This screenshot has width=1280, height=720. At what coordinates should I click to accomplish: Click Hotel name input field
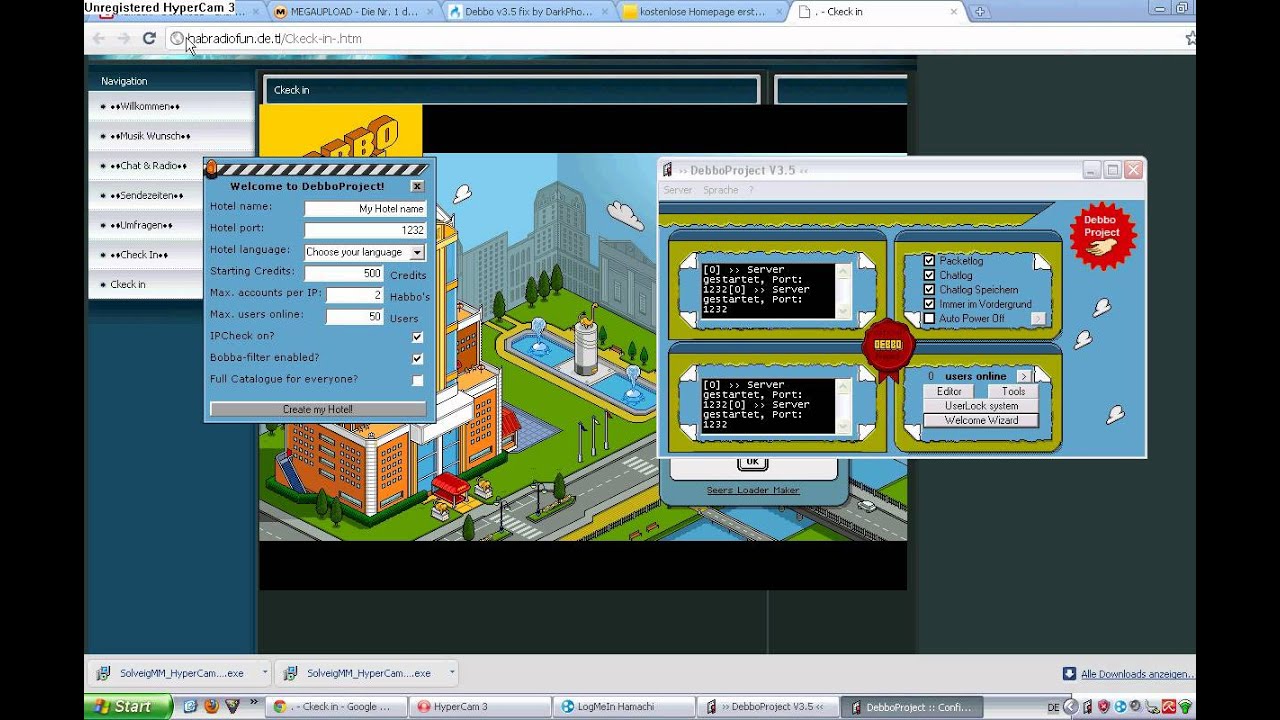coord(365,209)
